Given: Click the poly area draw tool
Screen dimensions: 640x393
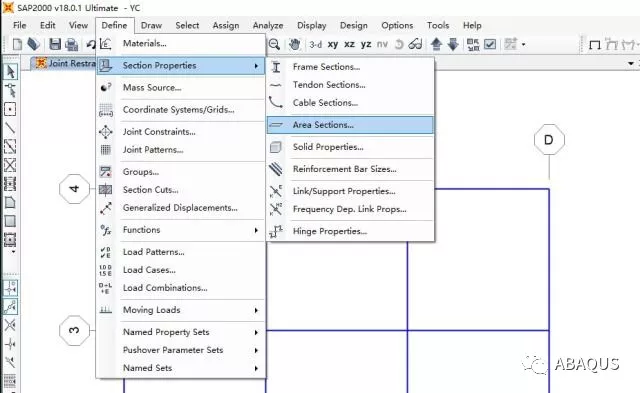Looking at the screenshot, I should [x=10, y=202].
